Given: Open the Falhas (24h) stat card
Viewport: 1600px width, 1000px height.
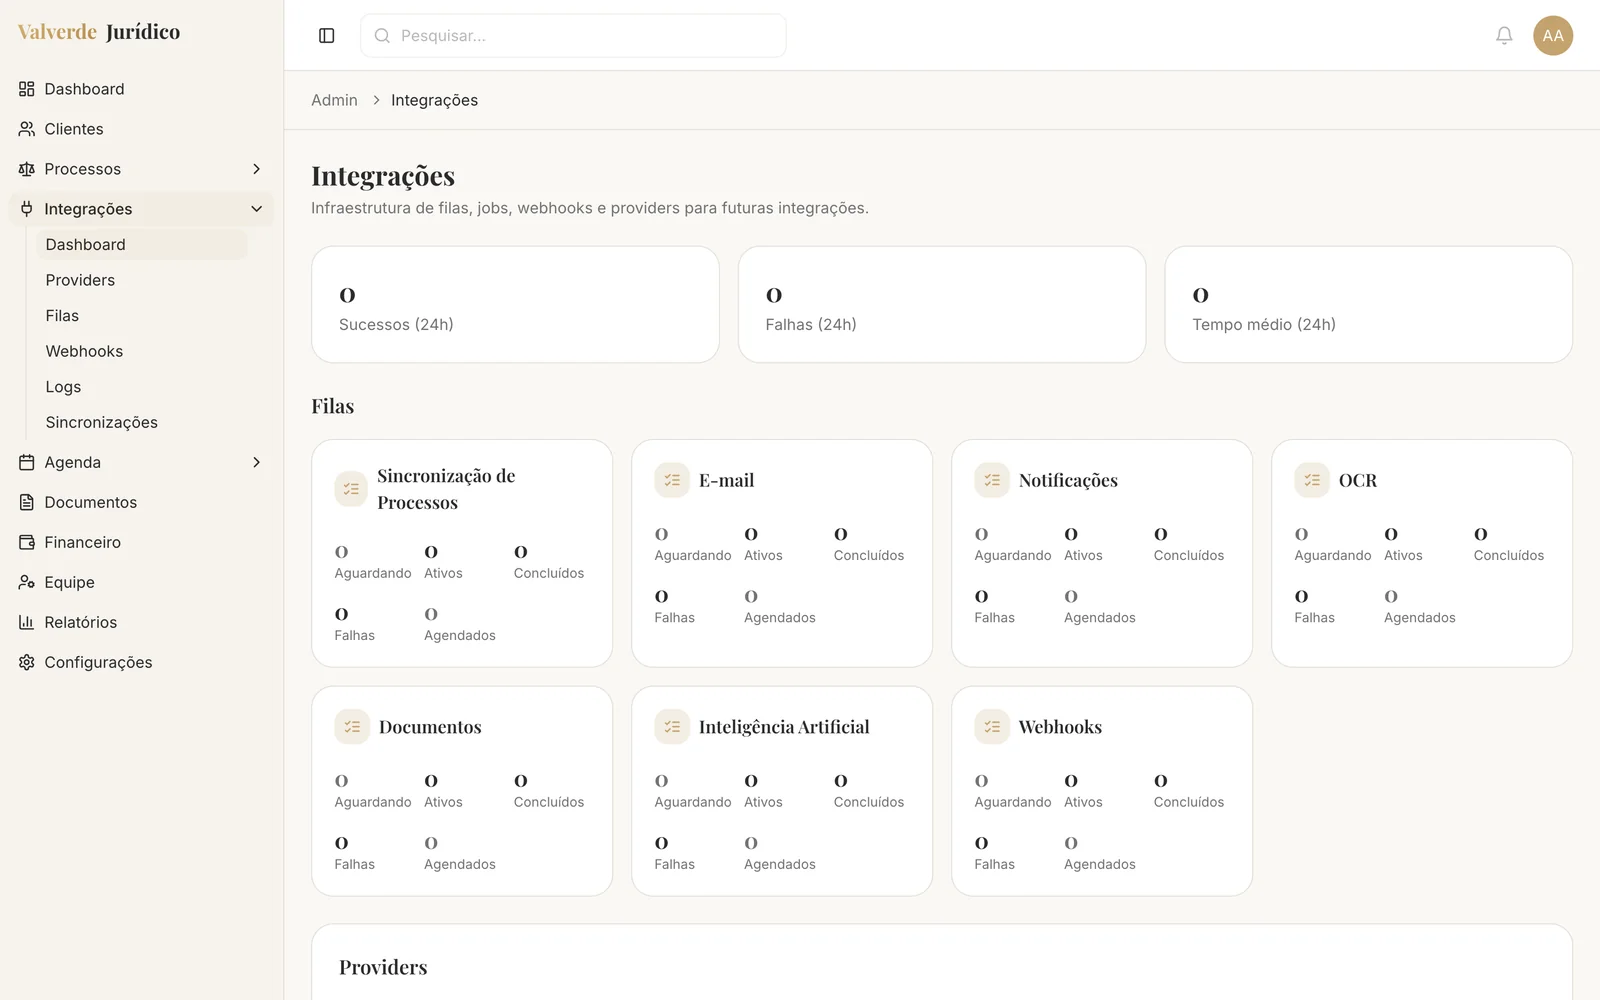Looking at the screenshot, I should (x=942, y=305).
